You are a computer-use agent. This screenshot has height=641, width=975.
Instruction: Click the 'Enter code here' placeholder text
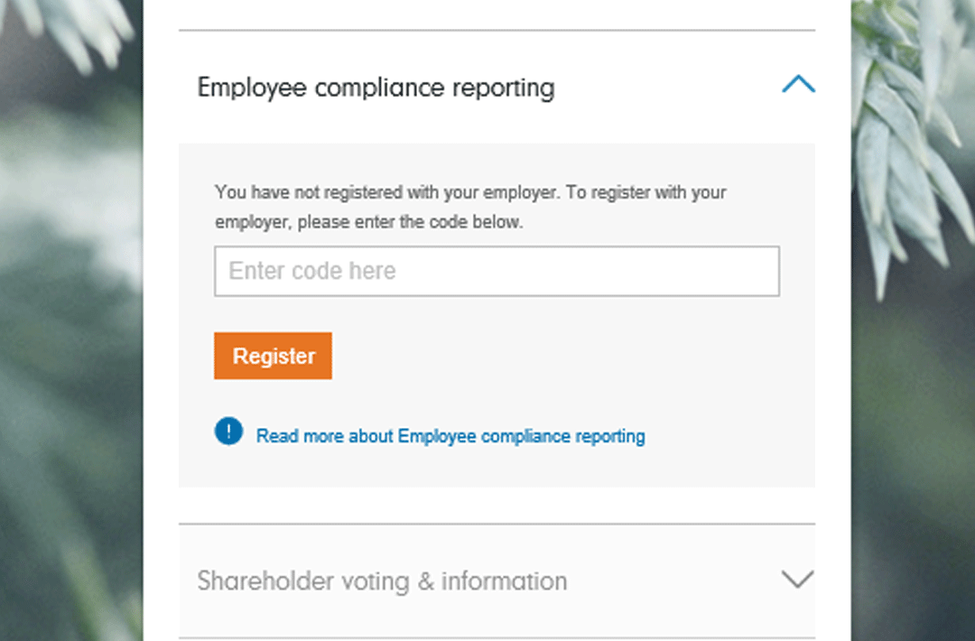(312, 271)
